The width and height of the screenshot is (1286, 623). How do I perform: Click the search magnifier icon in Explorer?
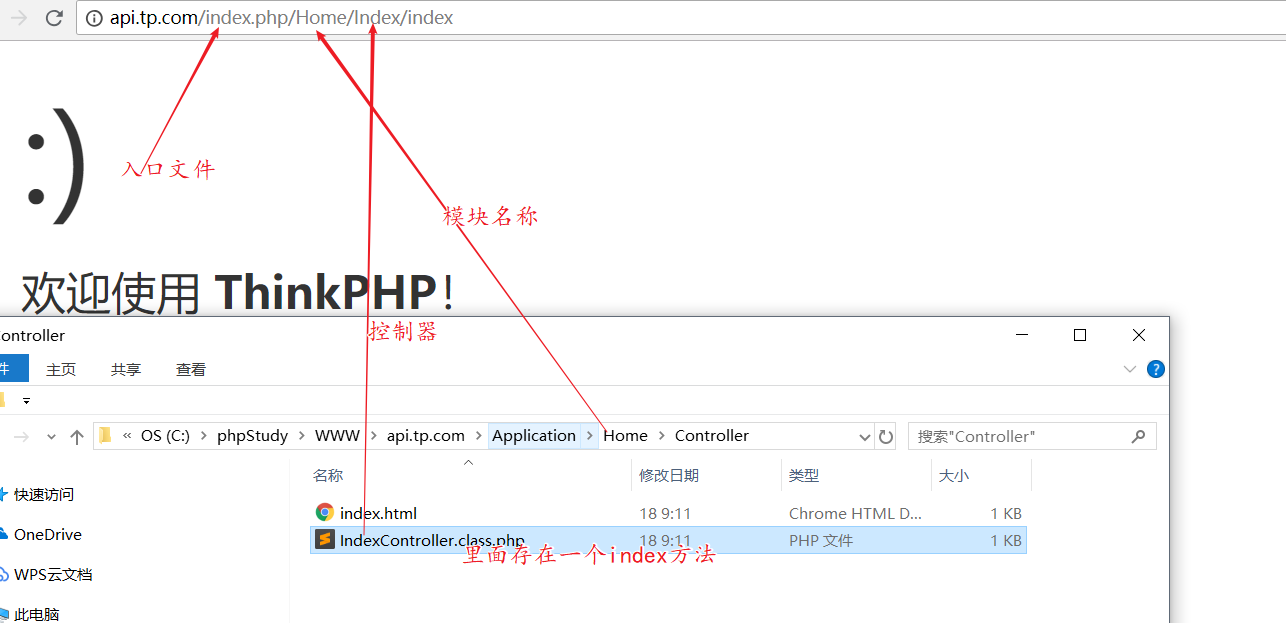click(x=1138, y=437)
